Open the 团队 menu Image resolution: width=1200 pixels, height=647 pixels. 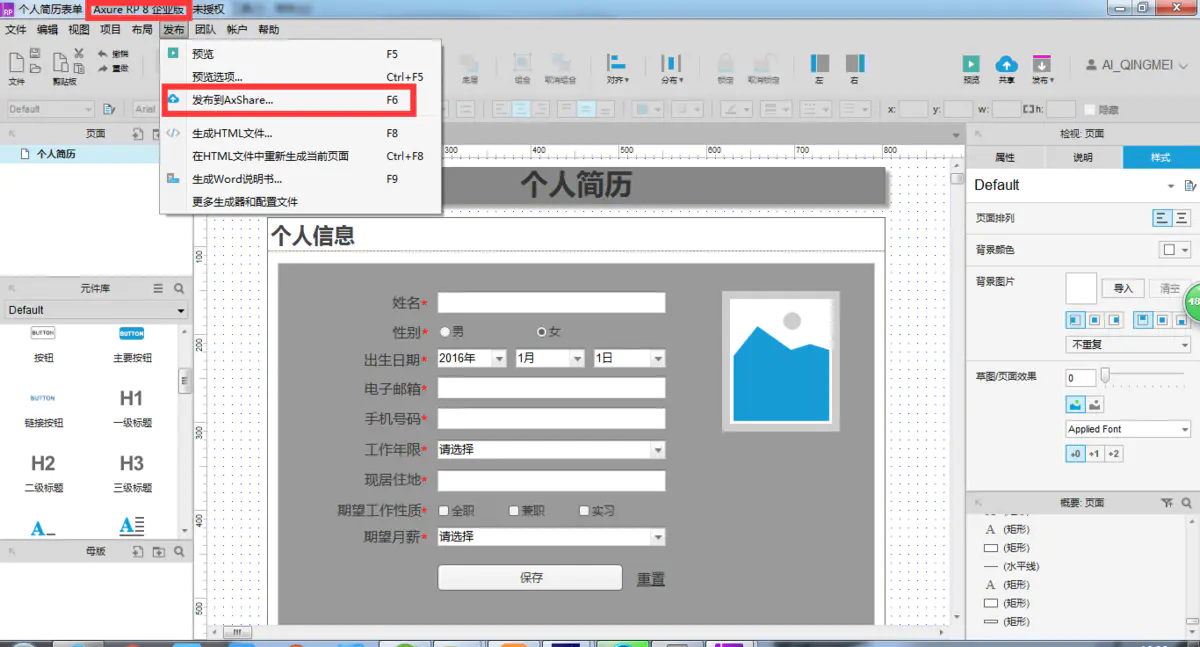[205, 30]
